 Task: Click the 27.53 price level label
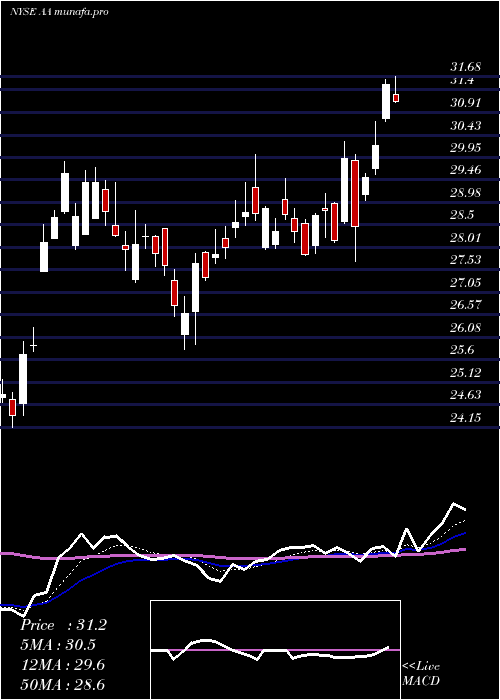pos(465,260)
